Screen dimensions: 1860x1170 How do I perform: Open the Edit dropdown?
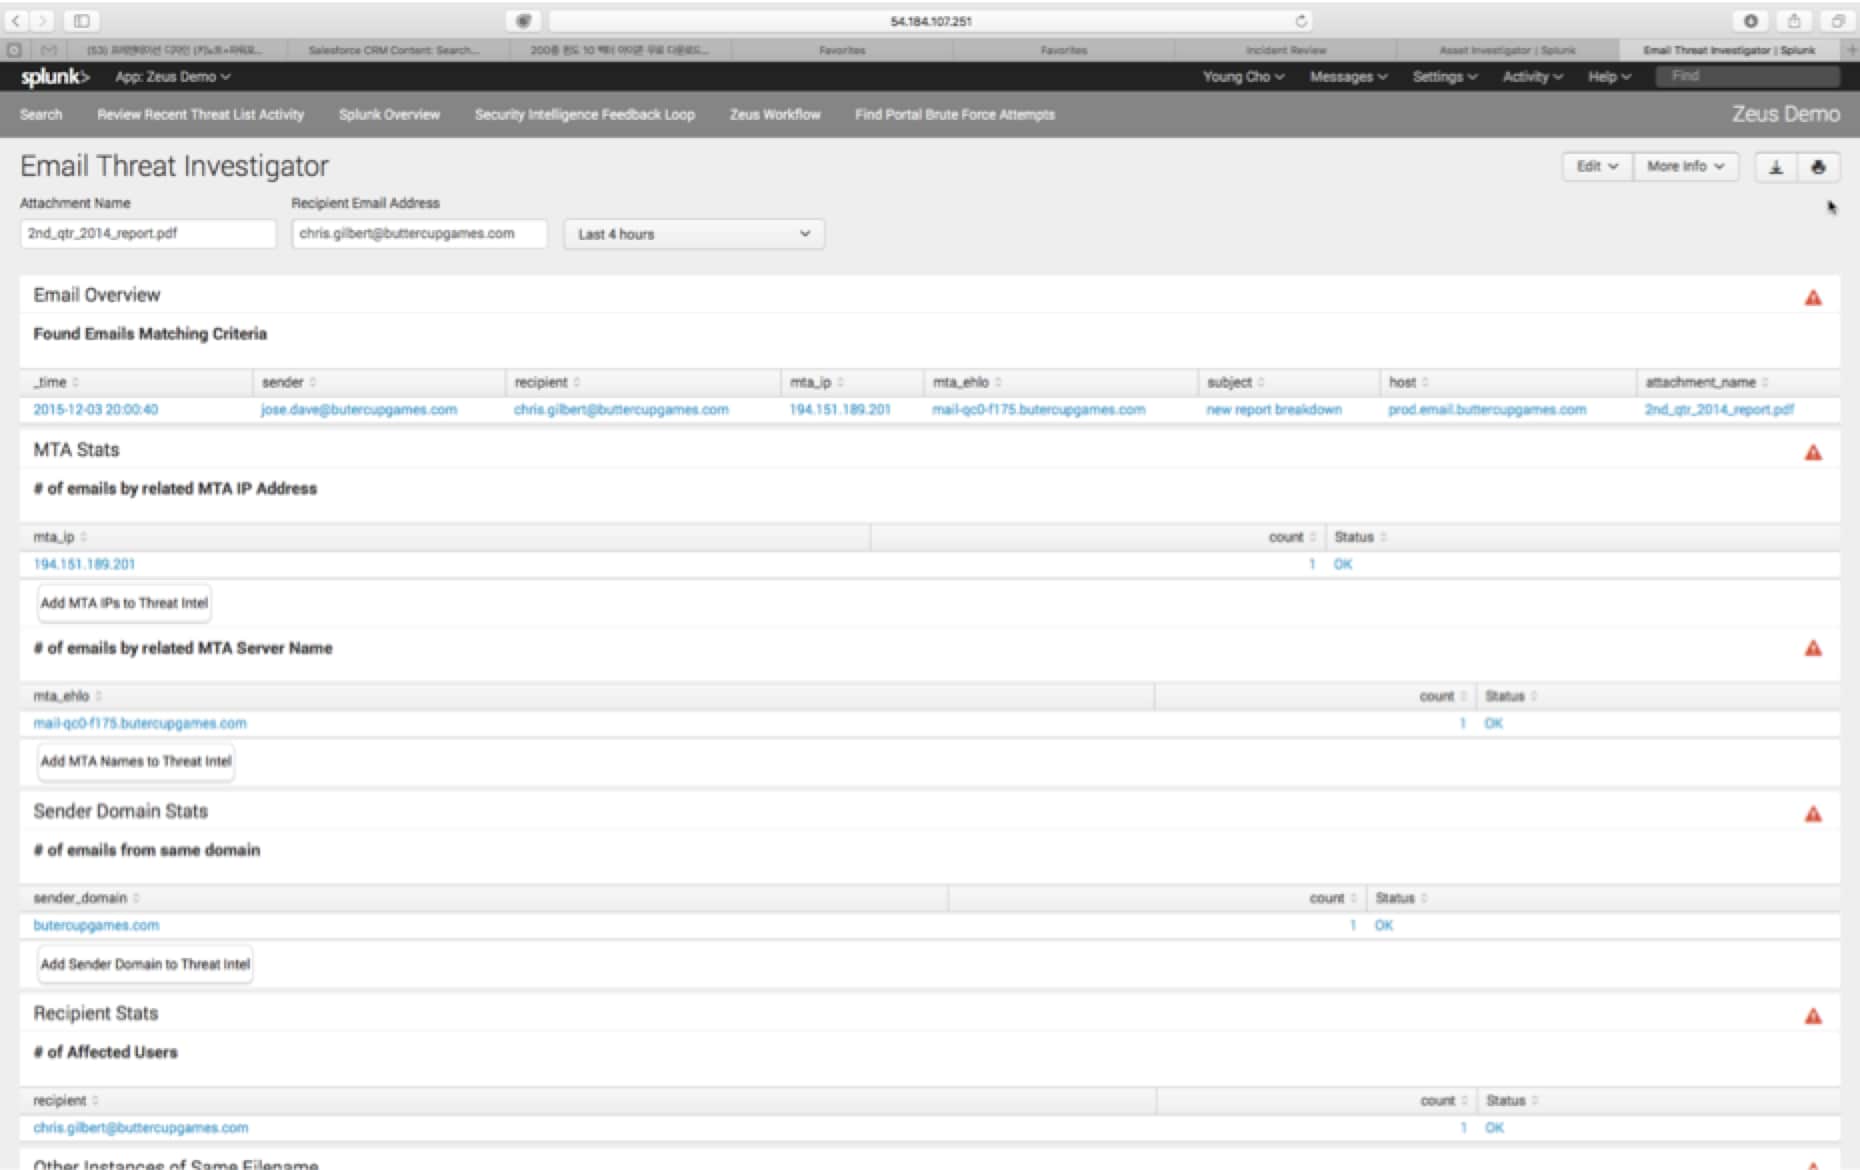click(x=1597, y=167)
